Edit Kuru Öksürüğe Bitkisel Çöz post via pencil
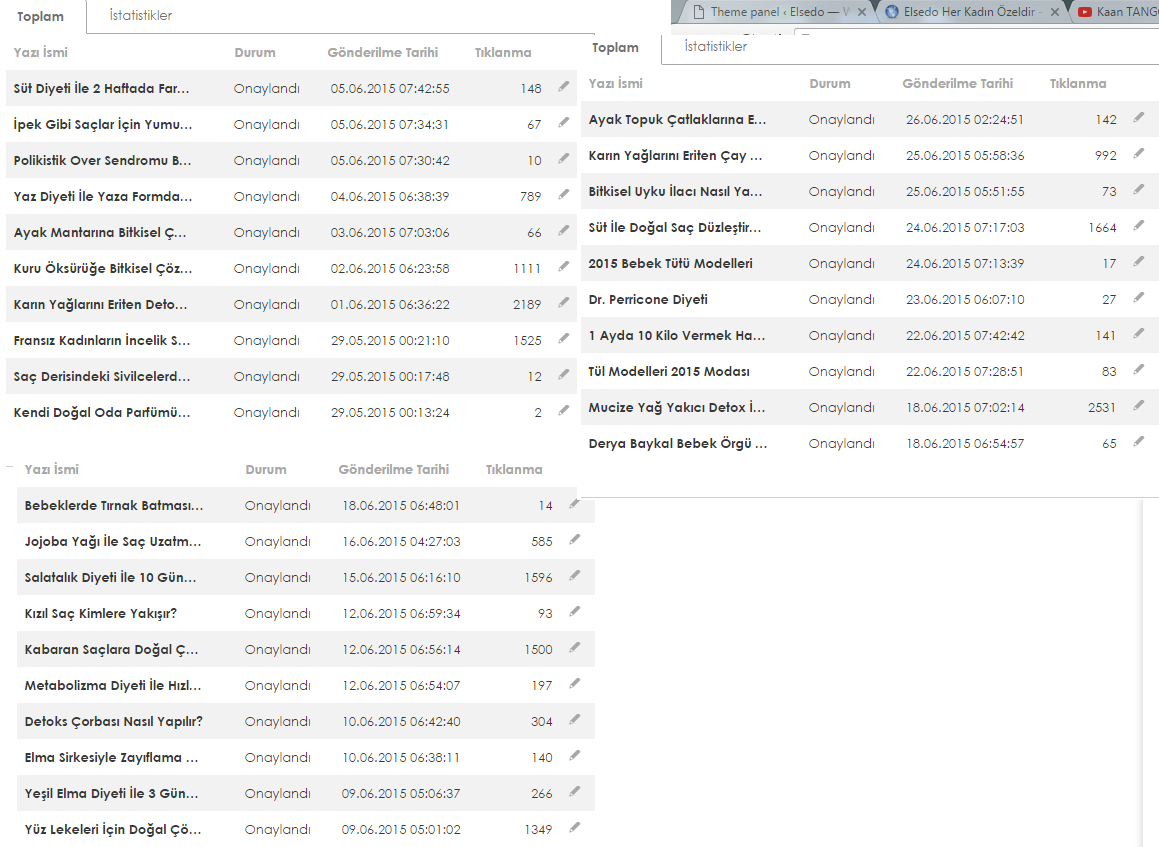The width and height of the screenshot is (1159, 847). (564, 266)
